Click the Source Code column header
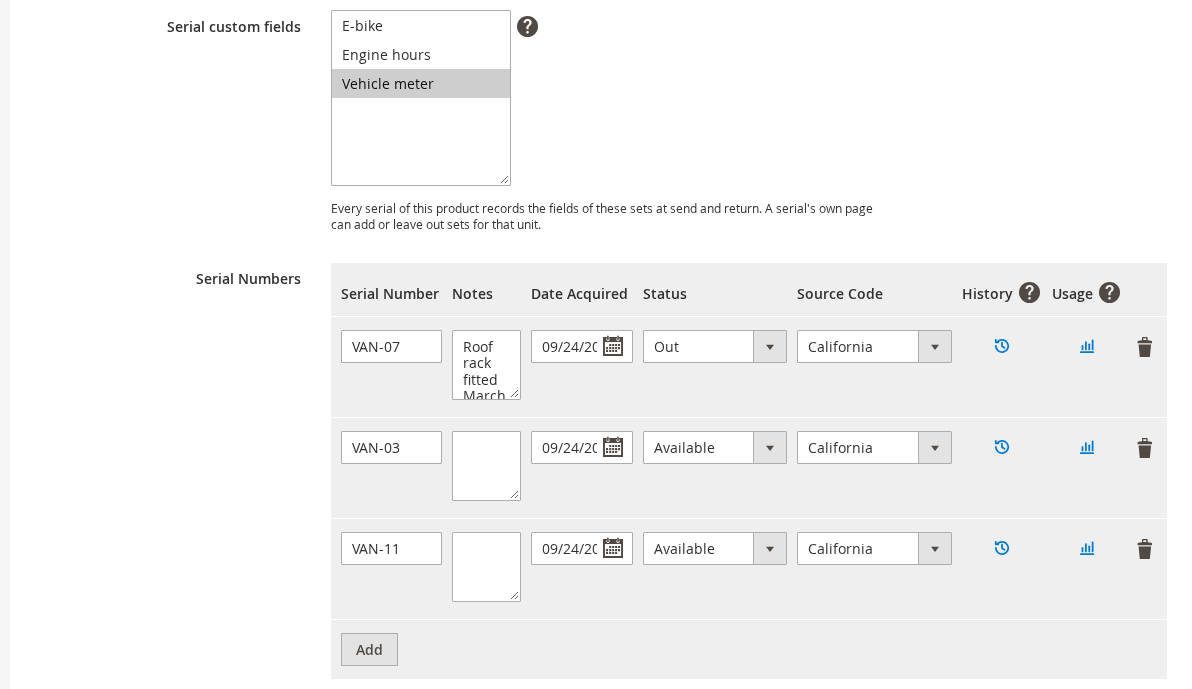Viewport: 1192px width, 689px height. click(840, 294)
